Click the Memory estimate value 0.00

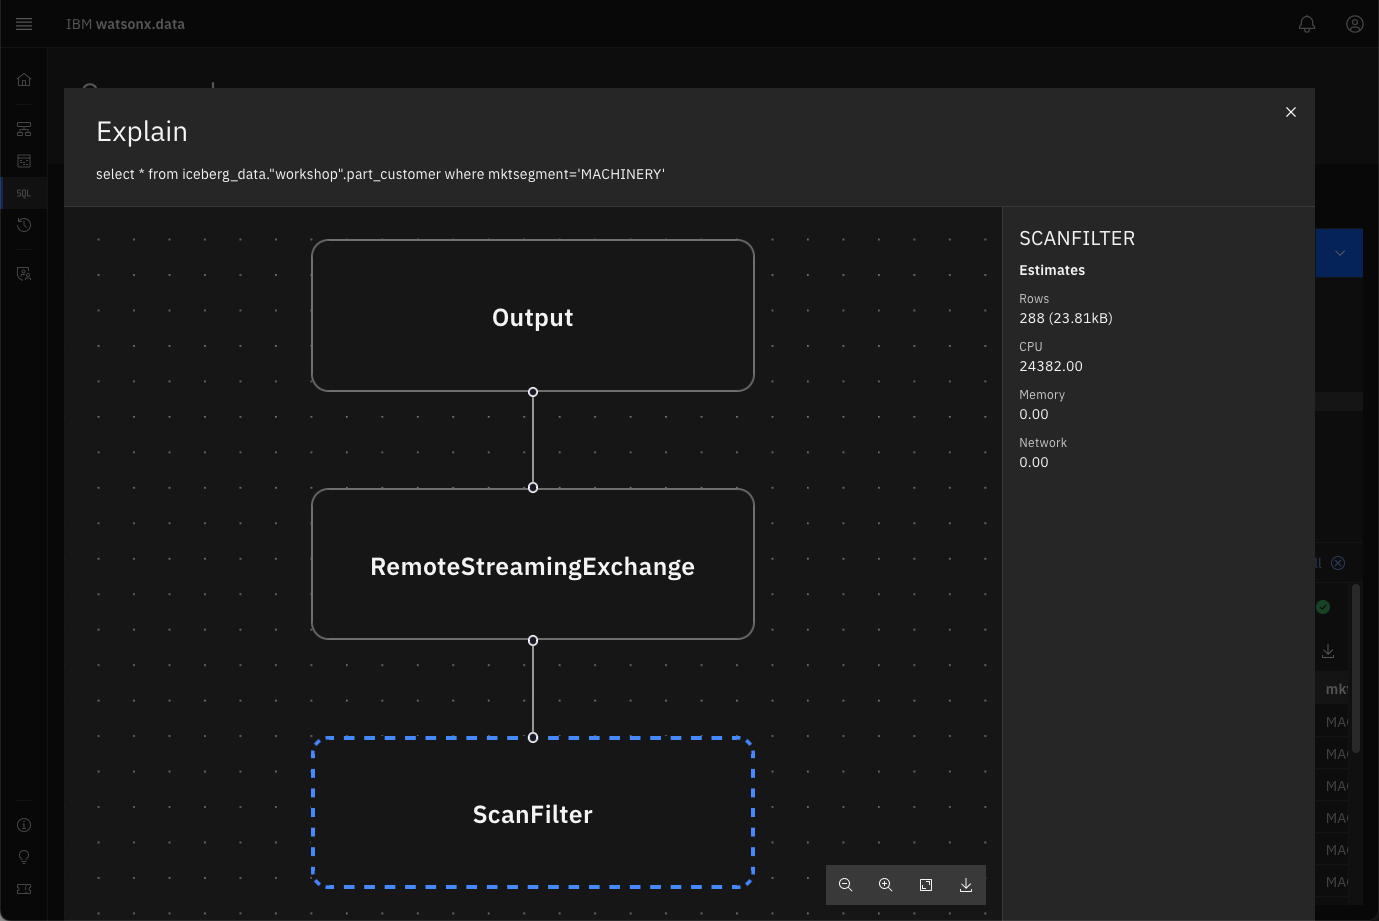[x=1034, y=414]
